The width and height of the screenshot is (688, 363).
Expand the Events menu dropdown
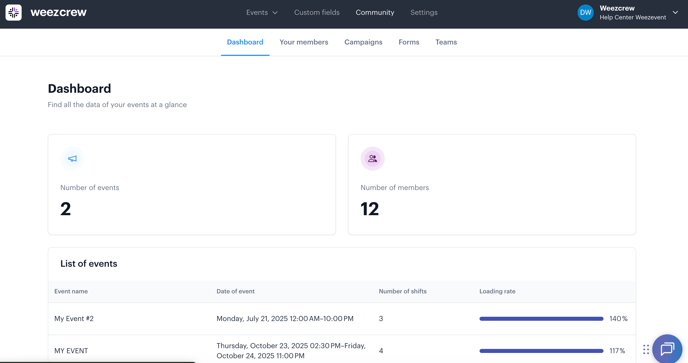point(262,12)
